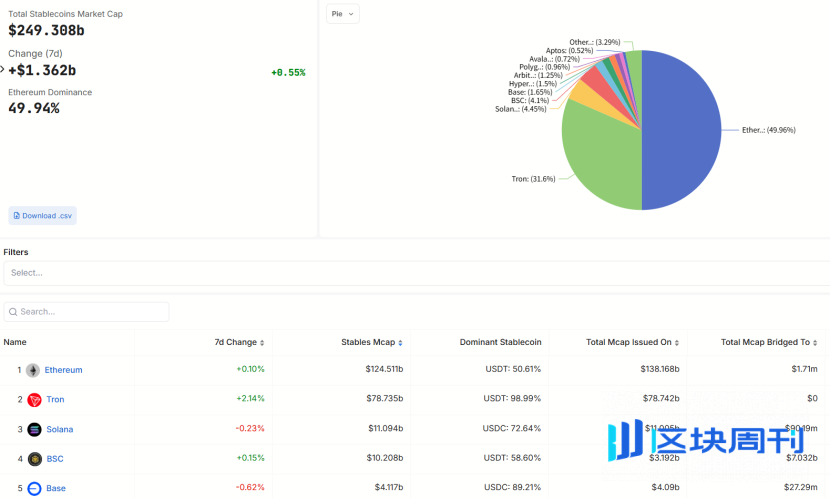Click the Tron chain logo icon
Viewport: 830px width, 498px height.
(34, 400)
